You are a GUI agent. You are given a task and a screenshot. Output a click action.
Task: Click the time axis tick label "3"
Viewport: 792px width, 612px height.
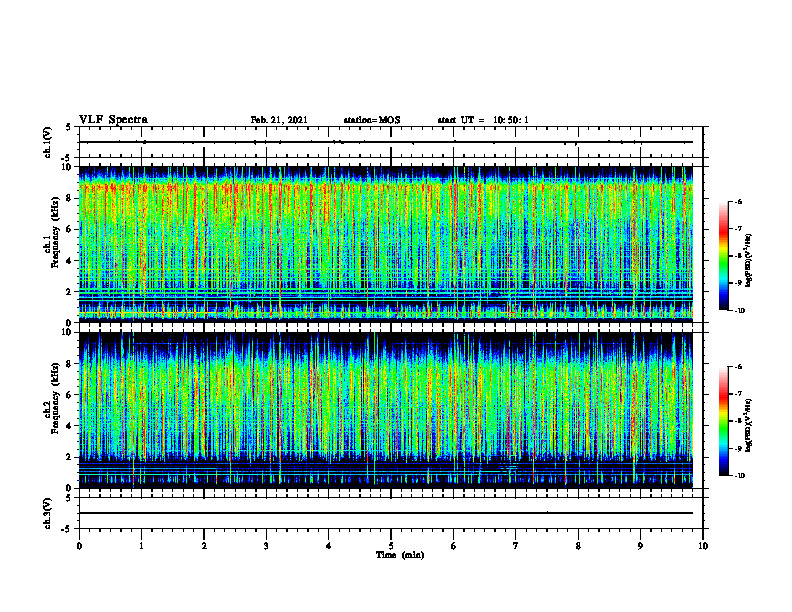click(x=266, y=546)
